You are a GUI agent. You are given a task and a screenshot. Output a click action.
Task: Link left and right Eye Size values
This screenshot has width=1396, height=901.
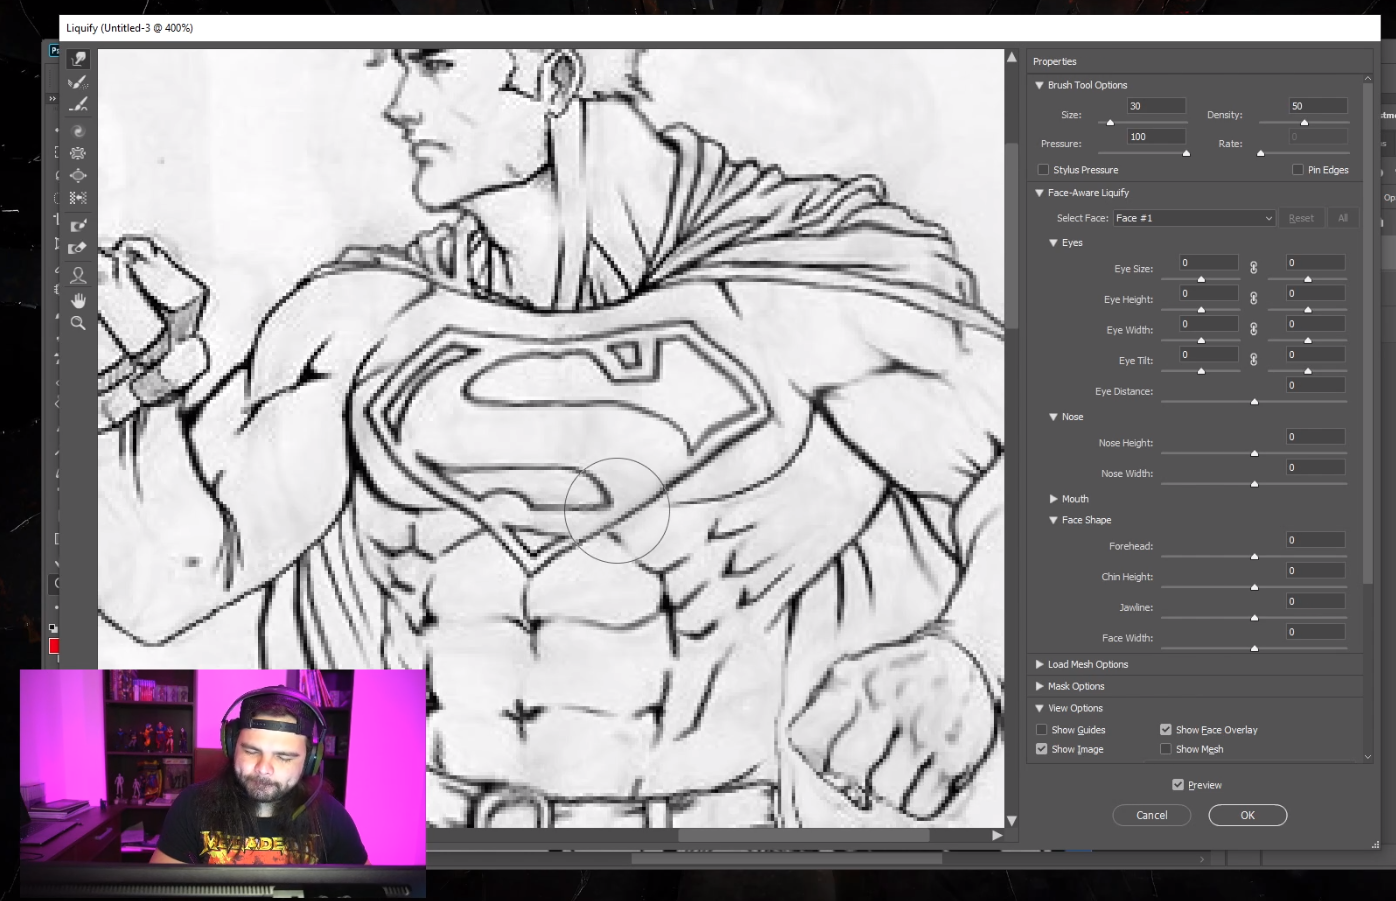click(x=1253, y=267)
